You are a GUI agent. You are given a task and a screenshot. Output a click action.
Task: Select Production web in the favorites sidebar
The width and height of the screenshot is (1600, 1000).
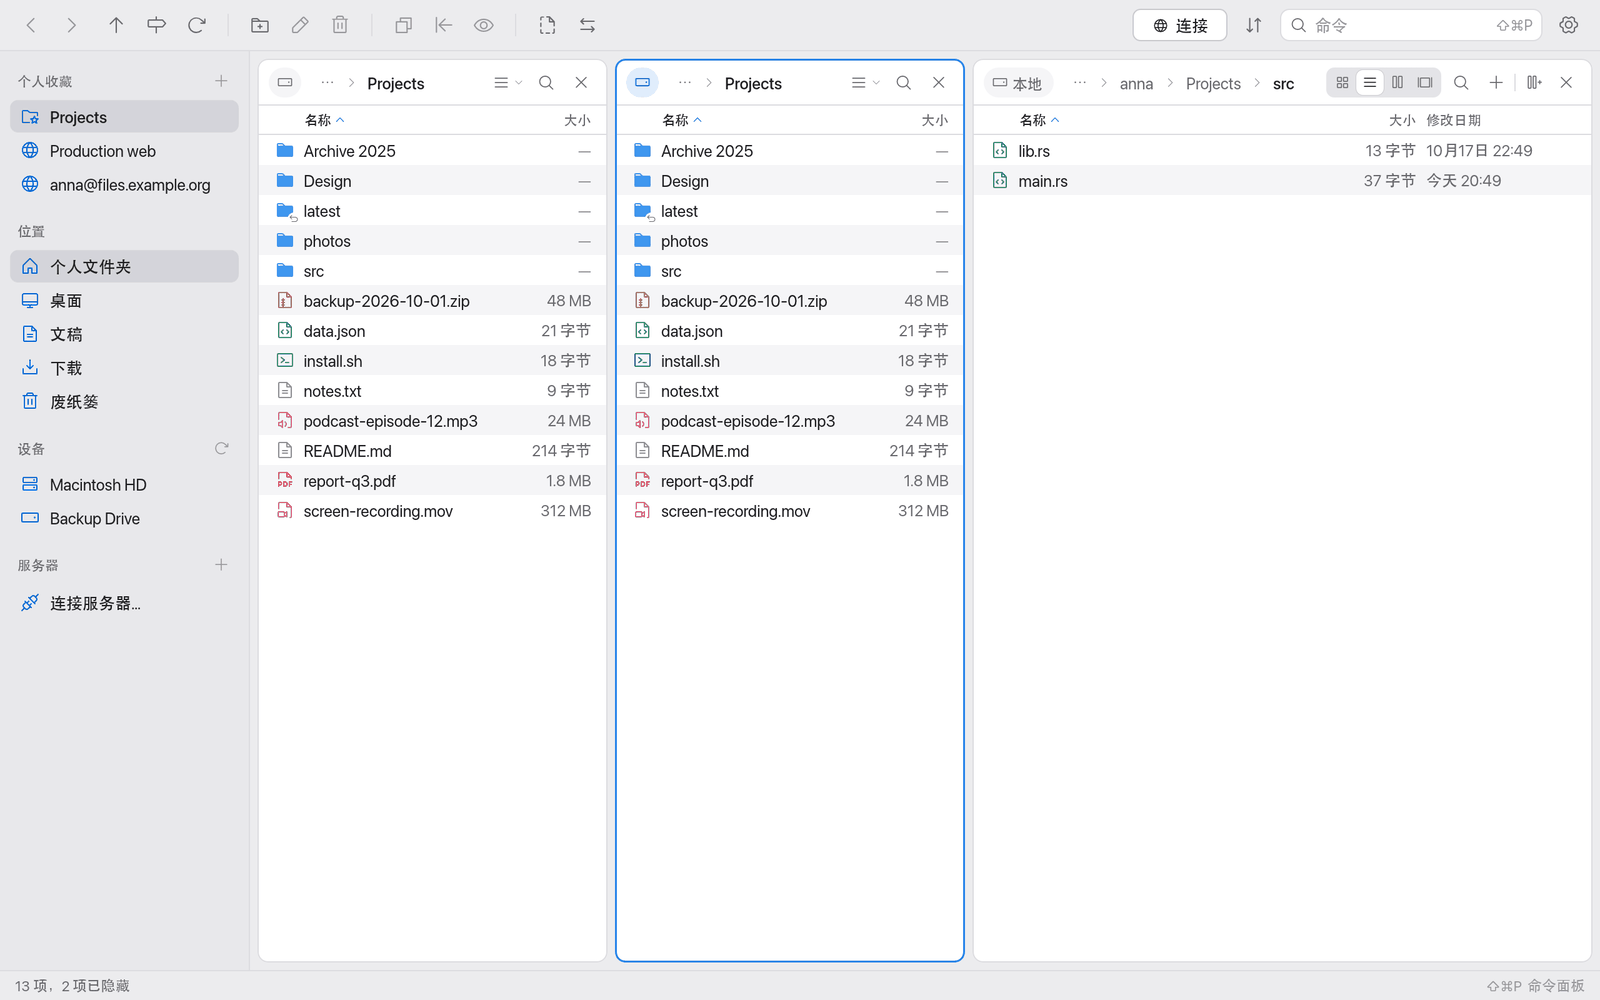(x=124, y=151)
